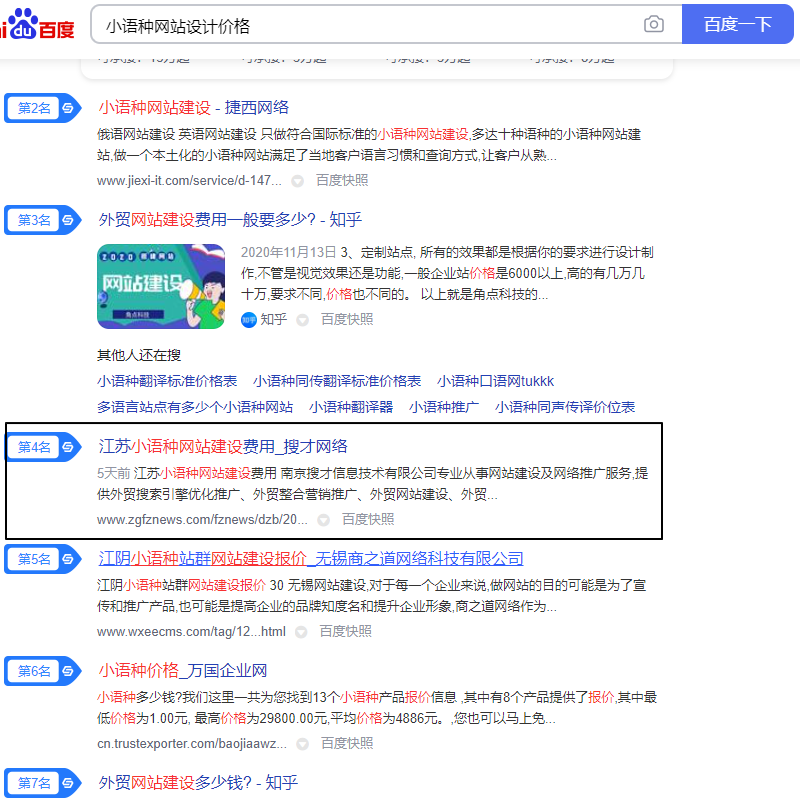Click related search 多语言站点有多少个小语种网站
Screen dimensions: 800x800
coord(195,408)
